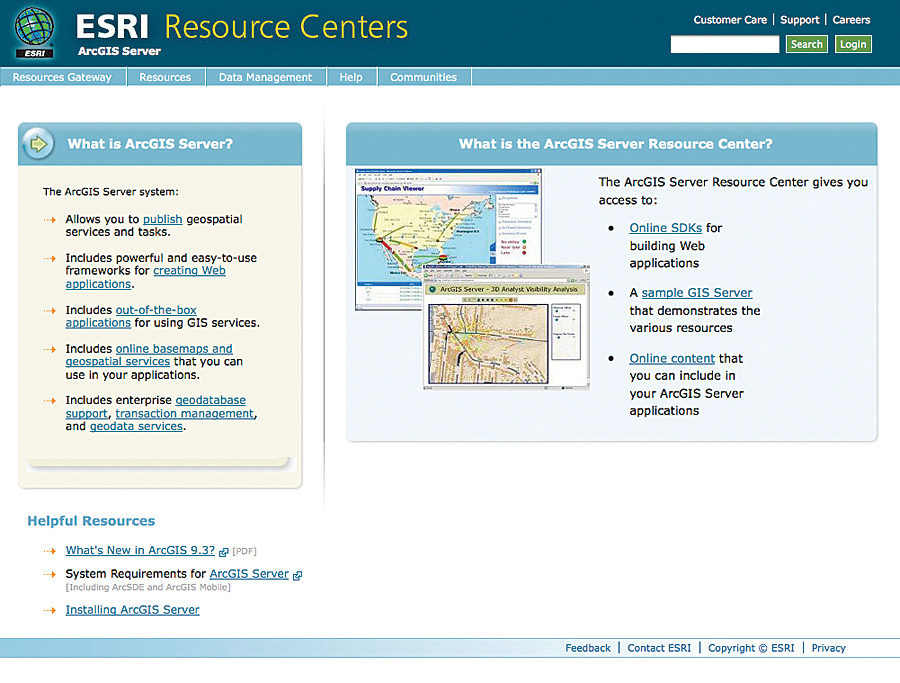Screen dimensions: 900x683
Task: Open the Resources Gateway tab
Action: pos(63,77)
